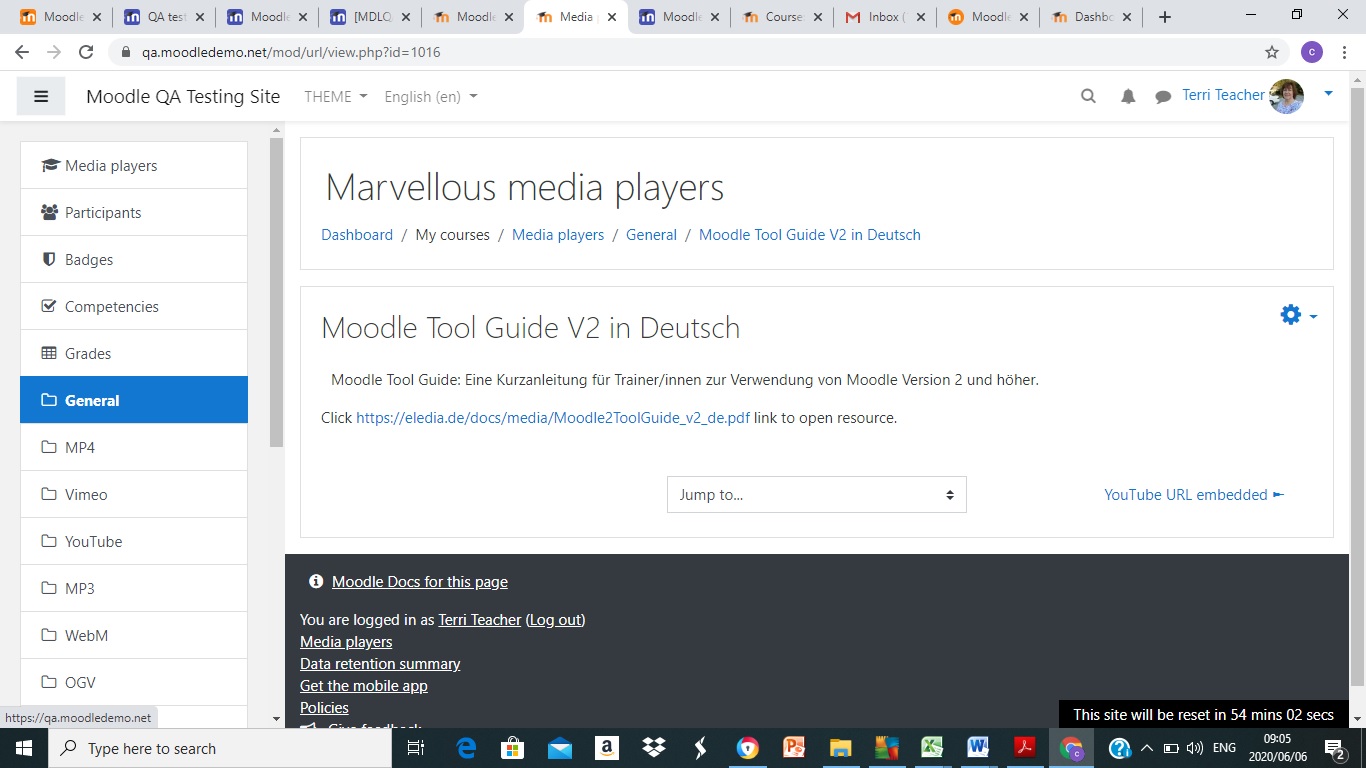Image resolution: width=1366 pixels, height=768 pixels.
Task: Open the Jump to... selector
Action: click(817, 494)
